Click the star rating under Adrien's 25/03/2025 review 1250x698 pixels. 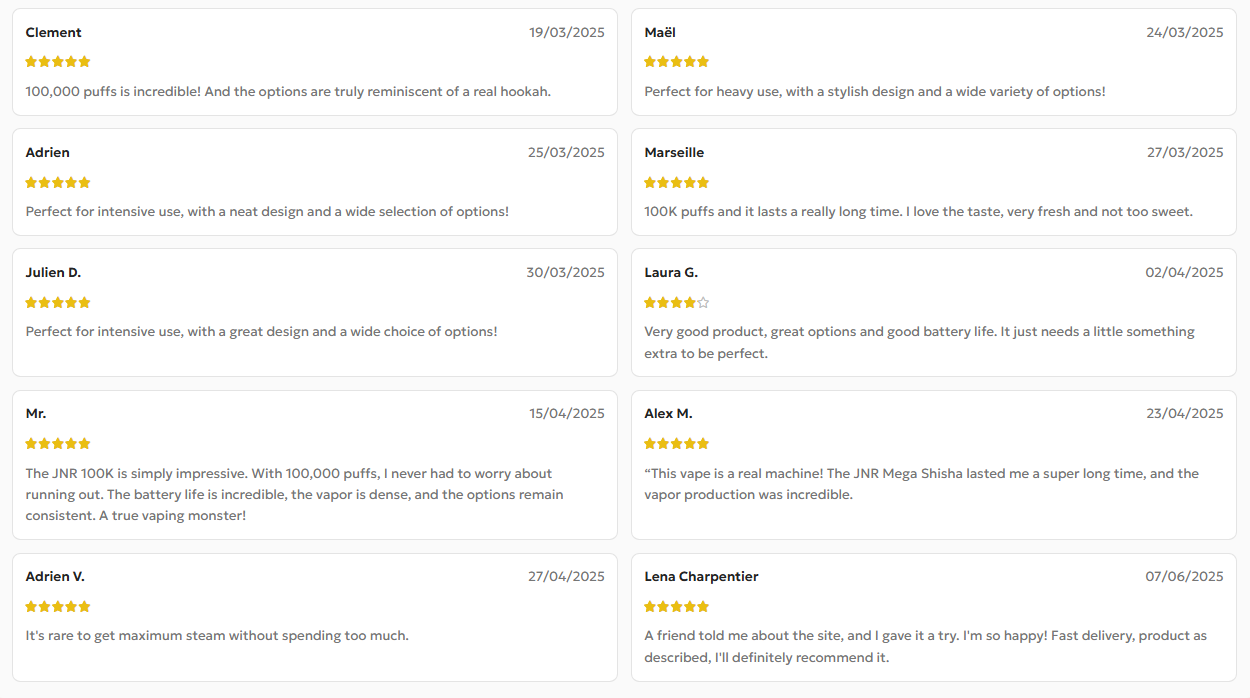58,183
